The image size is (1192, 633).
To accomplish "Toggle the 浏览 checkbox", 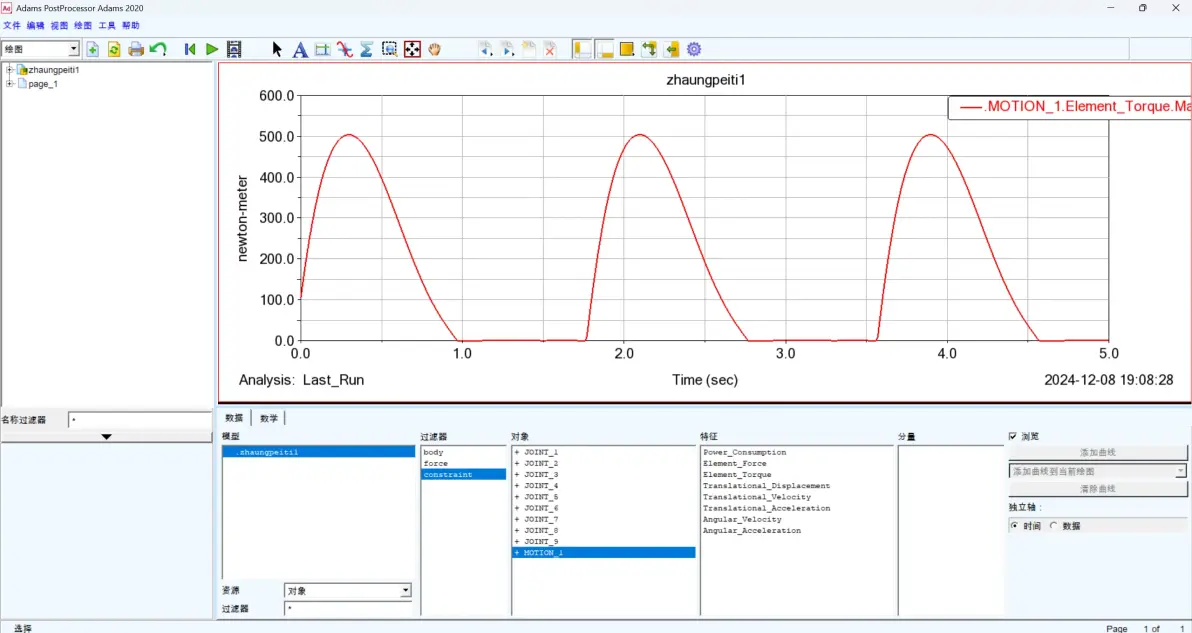I will [x=1013, y=436].
